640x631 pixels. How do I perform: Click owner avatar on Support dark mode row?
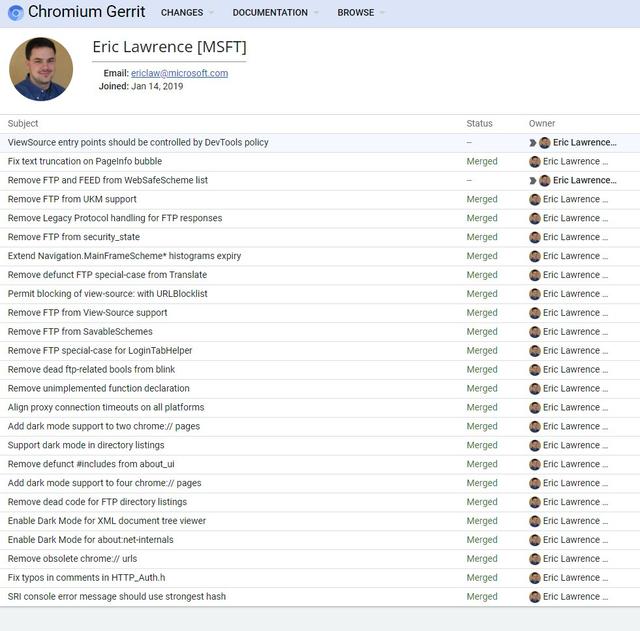[x=535, y=446]
